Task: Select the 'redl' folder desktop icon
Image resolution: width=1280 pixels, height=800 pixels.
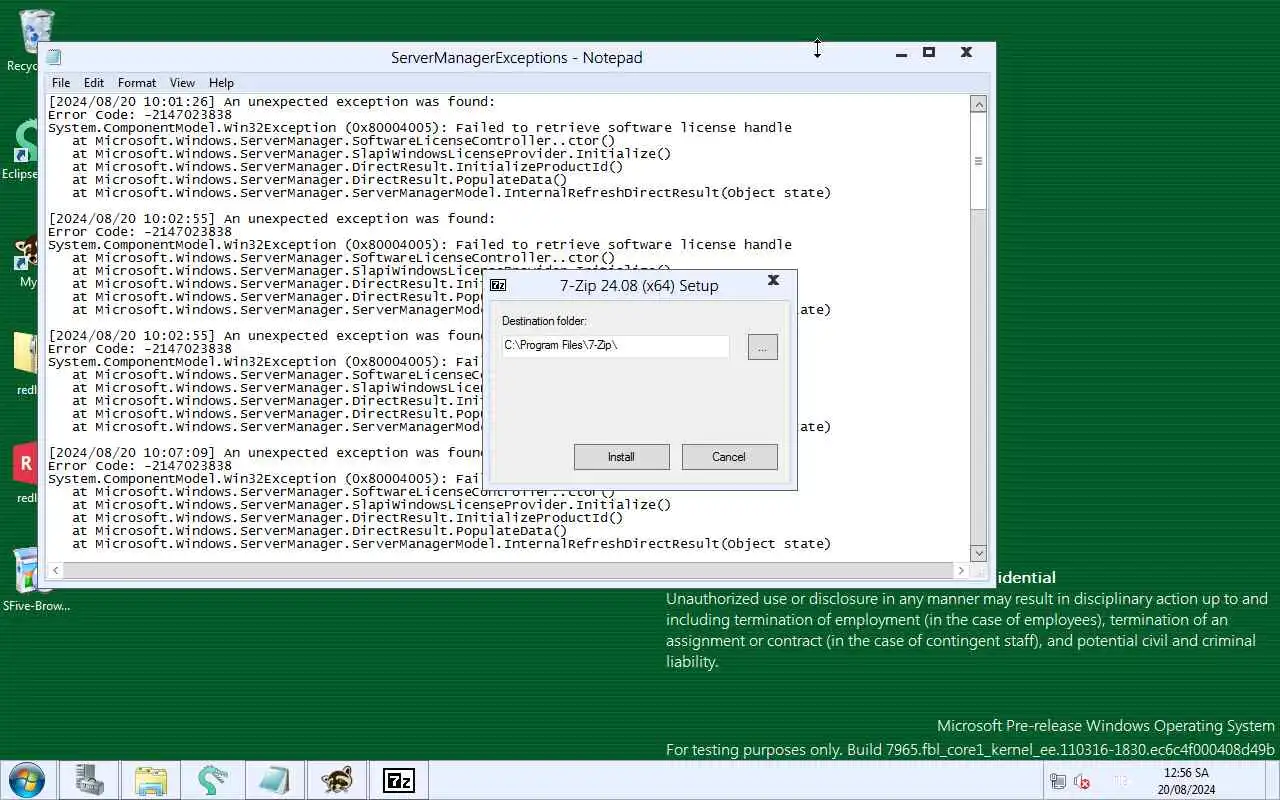Action: coord(24,365)
